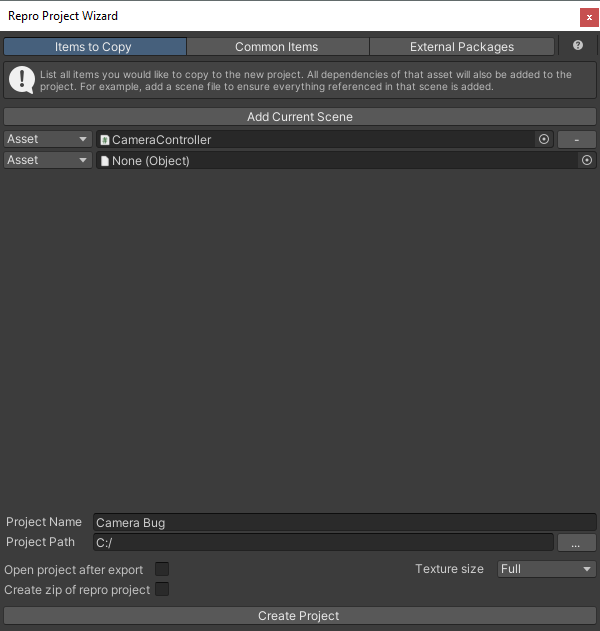Open object picker for CameraController field

[x=544, y=140]
